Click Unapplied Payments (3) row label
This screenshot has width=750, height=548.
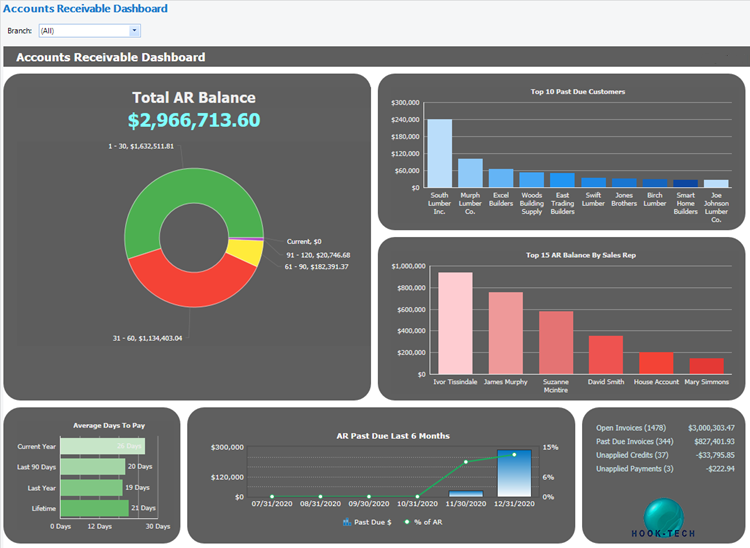tap(635, 469)
